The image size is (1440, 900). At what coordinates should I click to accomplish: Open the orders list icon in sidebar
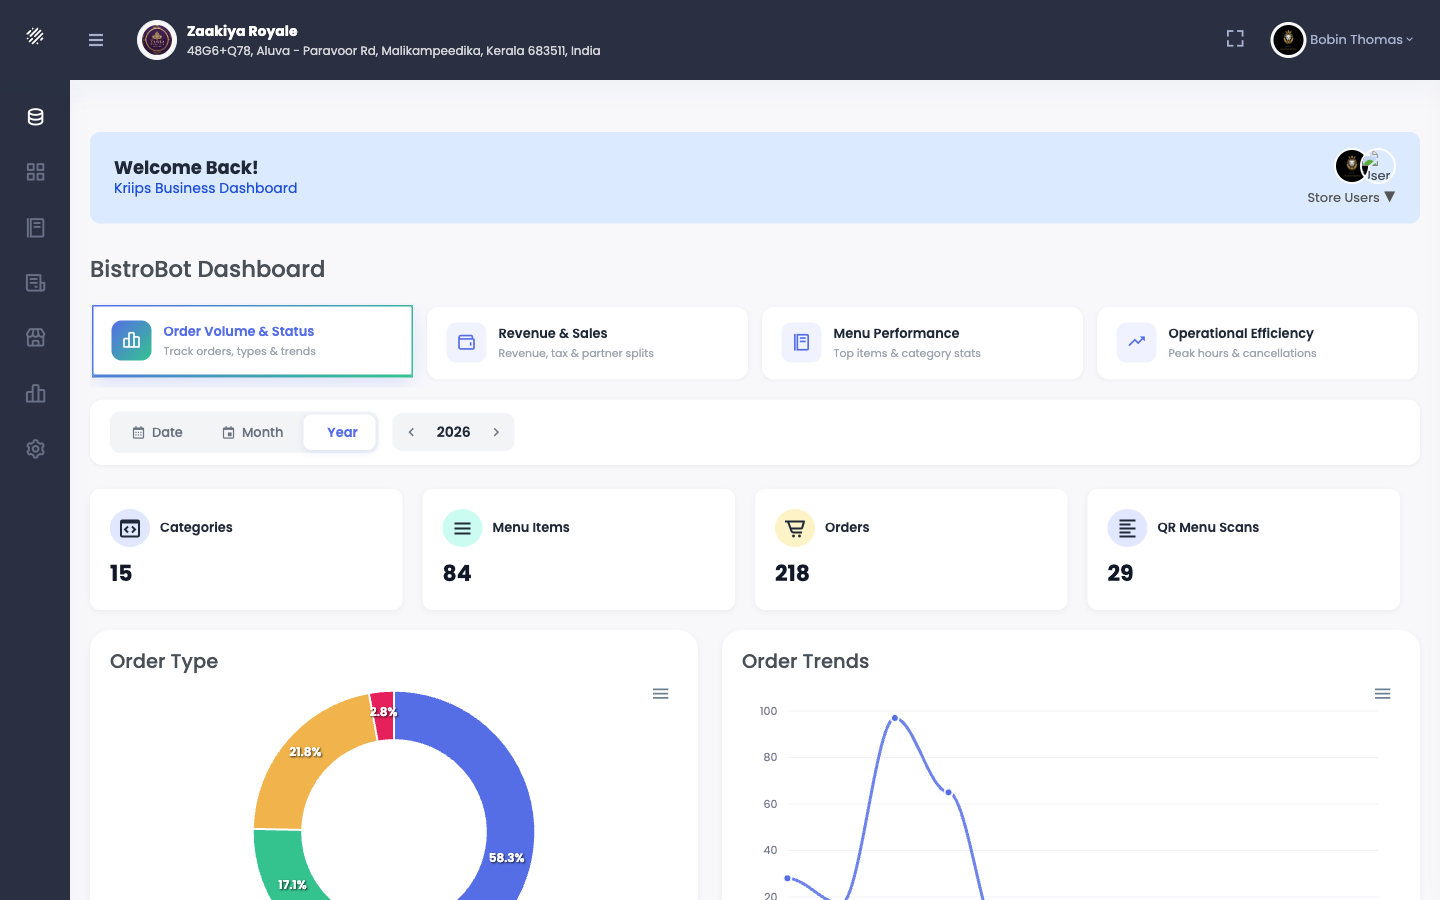pyautogui.click(x=35, y=283)
